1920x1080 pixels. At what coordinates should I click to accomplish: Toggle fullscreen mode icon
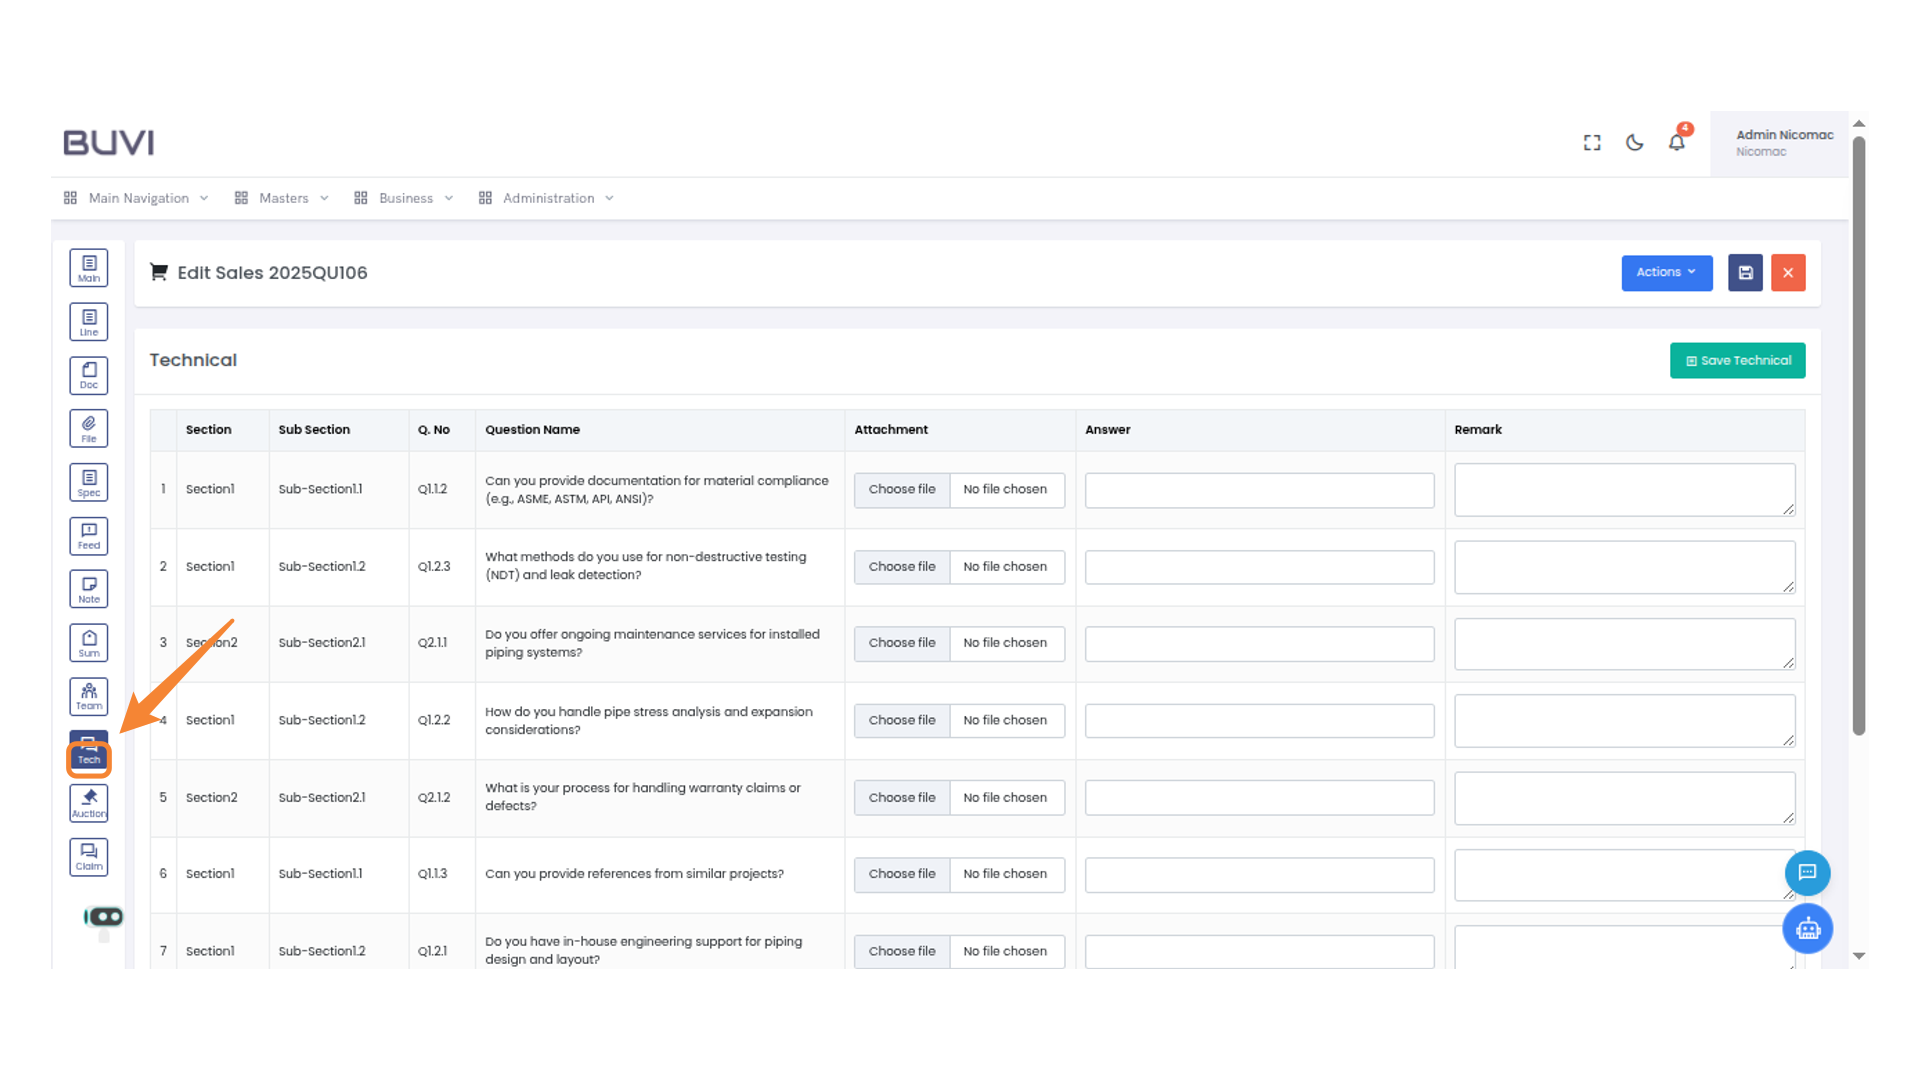click(x=1592, y=142)
